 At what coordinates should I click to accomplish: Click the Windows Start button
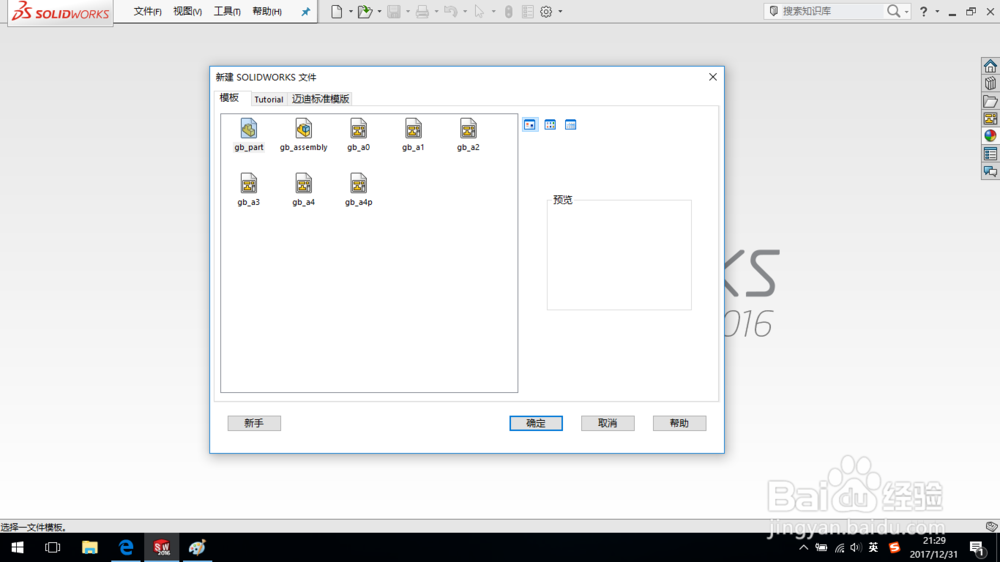17,547
